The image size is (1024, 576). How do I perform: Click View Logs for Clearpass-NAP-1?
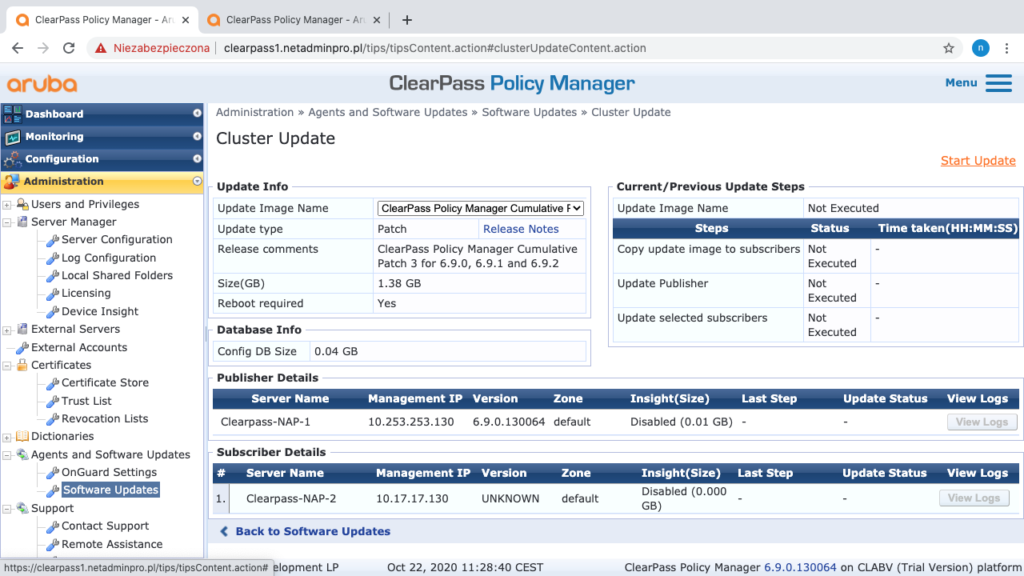pos(981,422)
